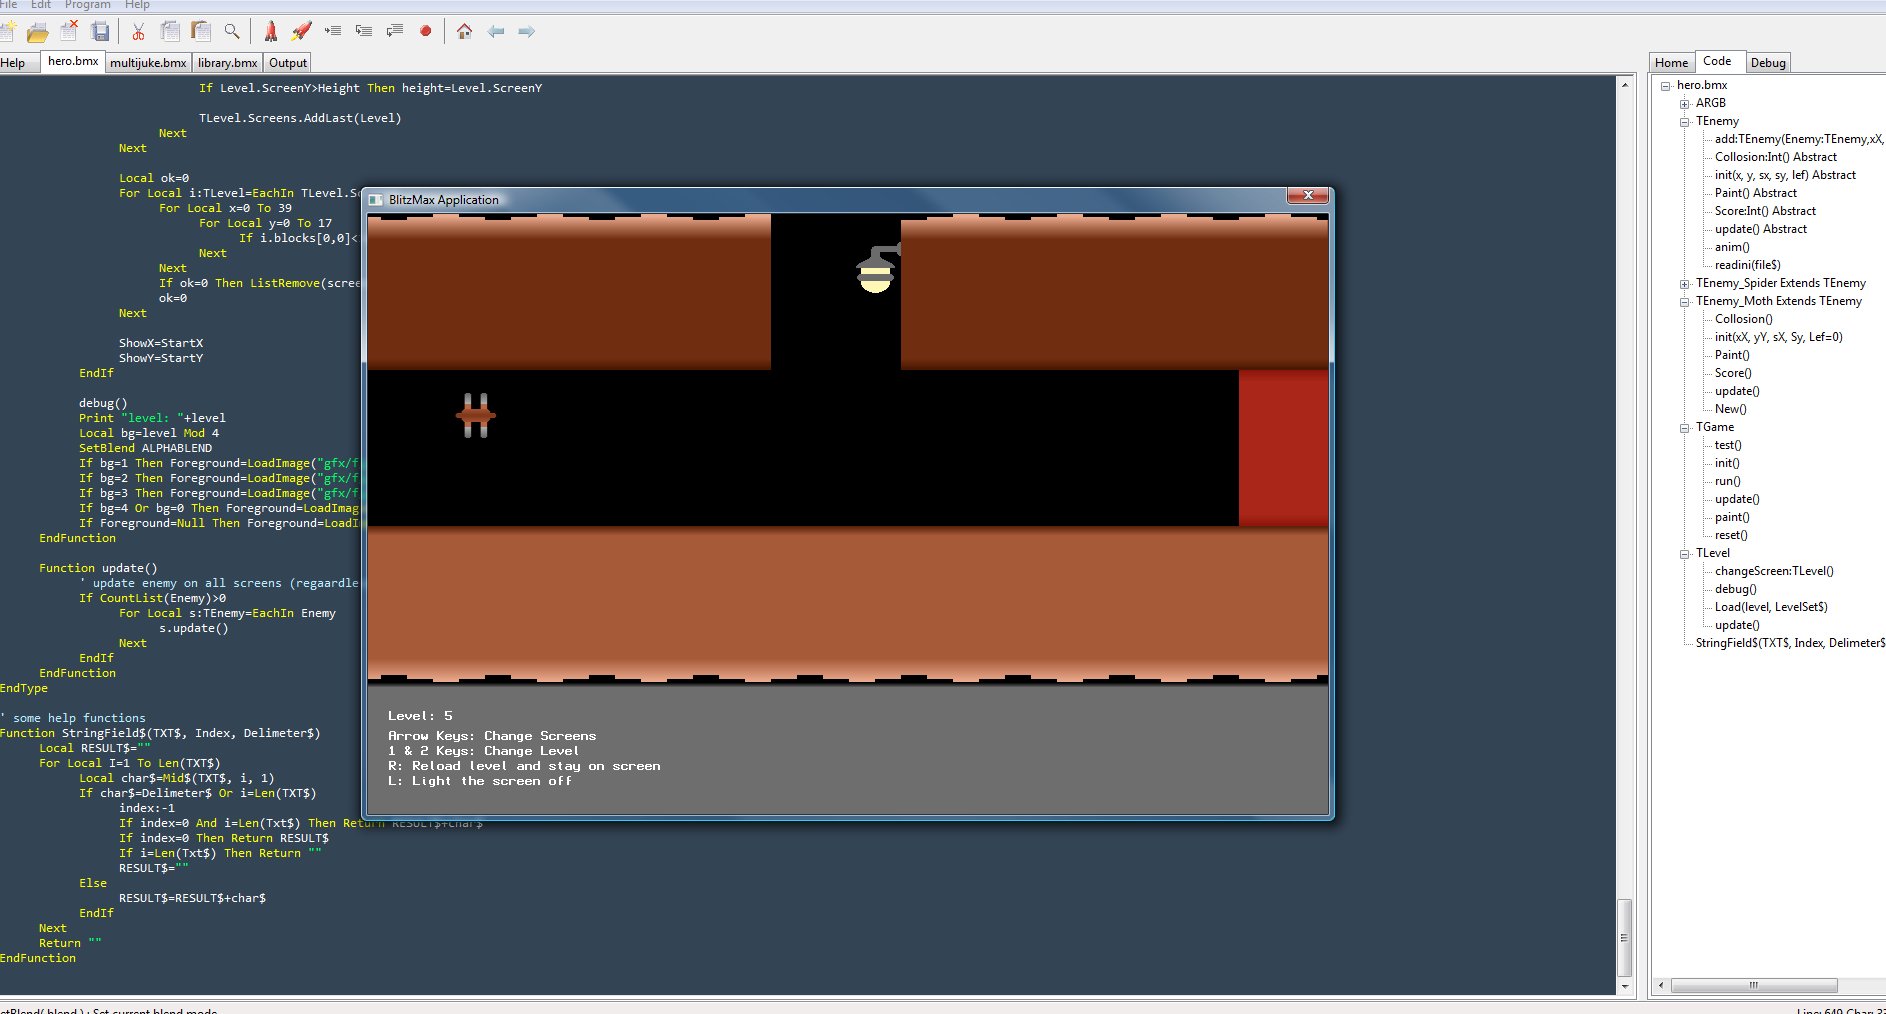The width and height of the screenshot is (1886, 1014).
Task: Click the Open file folder icon
Action: point(38,32)
